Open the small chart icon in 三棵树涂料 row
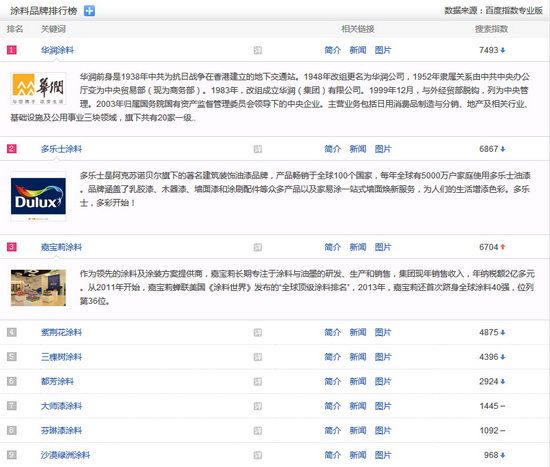Viewport: 550px width, 467px height. (258, 357)
